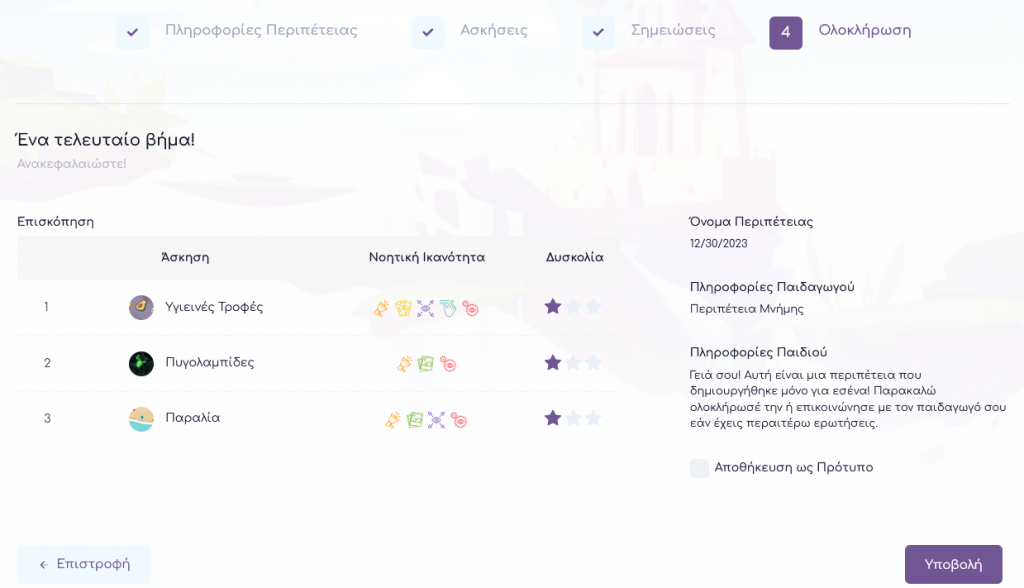
Task: Click the megaphone skill icon for Υγιεινές Τροφές
Action: [382, 308]
